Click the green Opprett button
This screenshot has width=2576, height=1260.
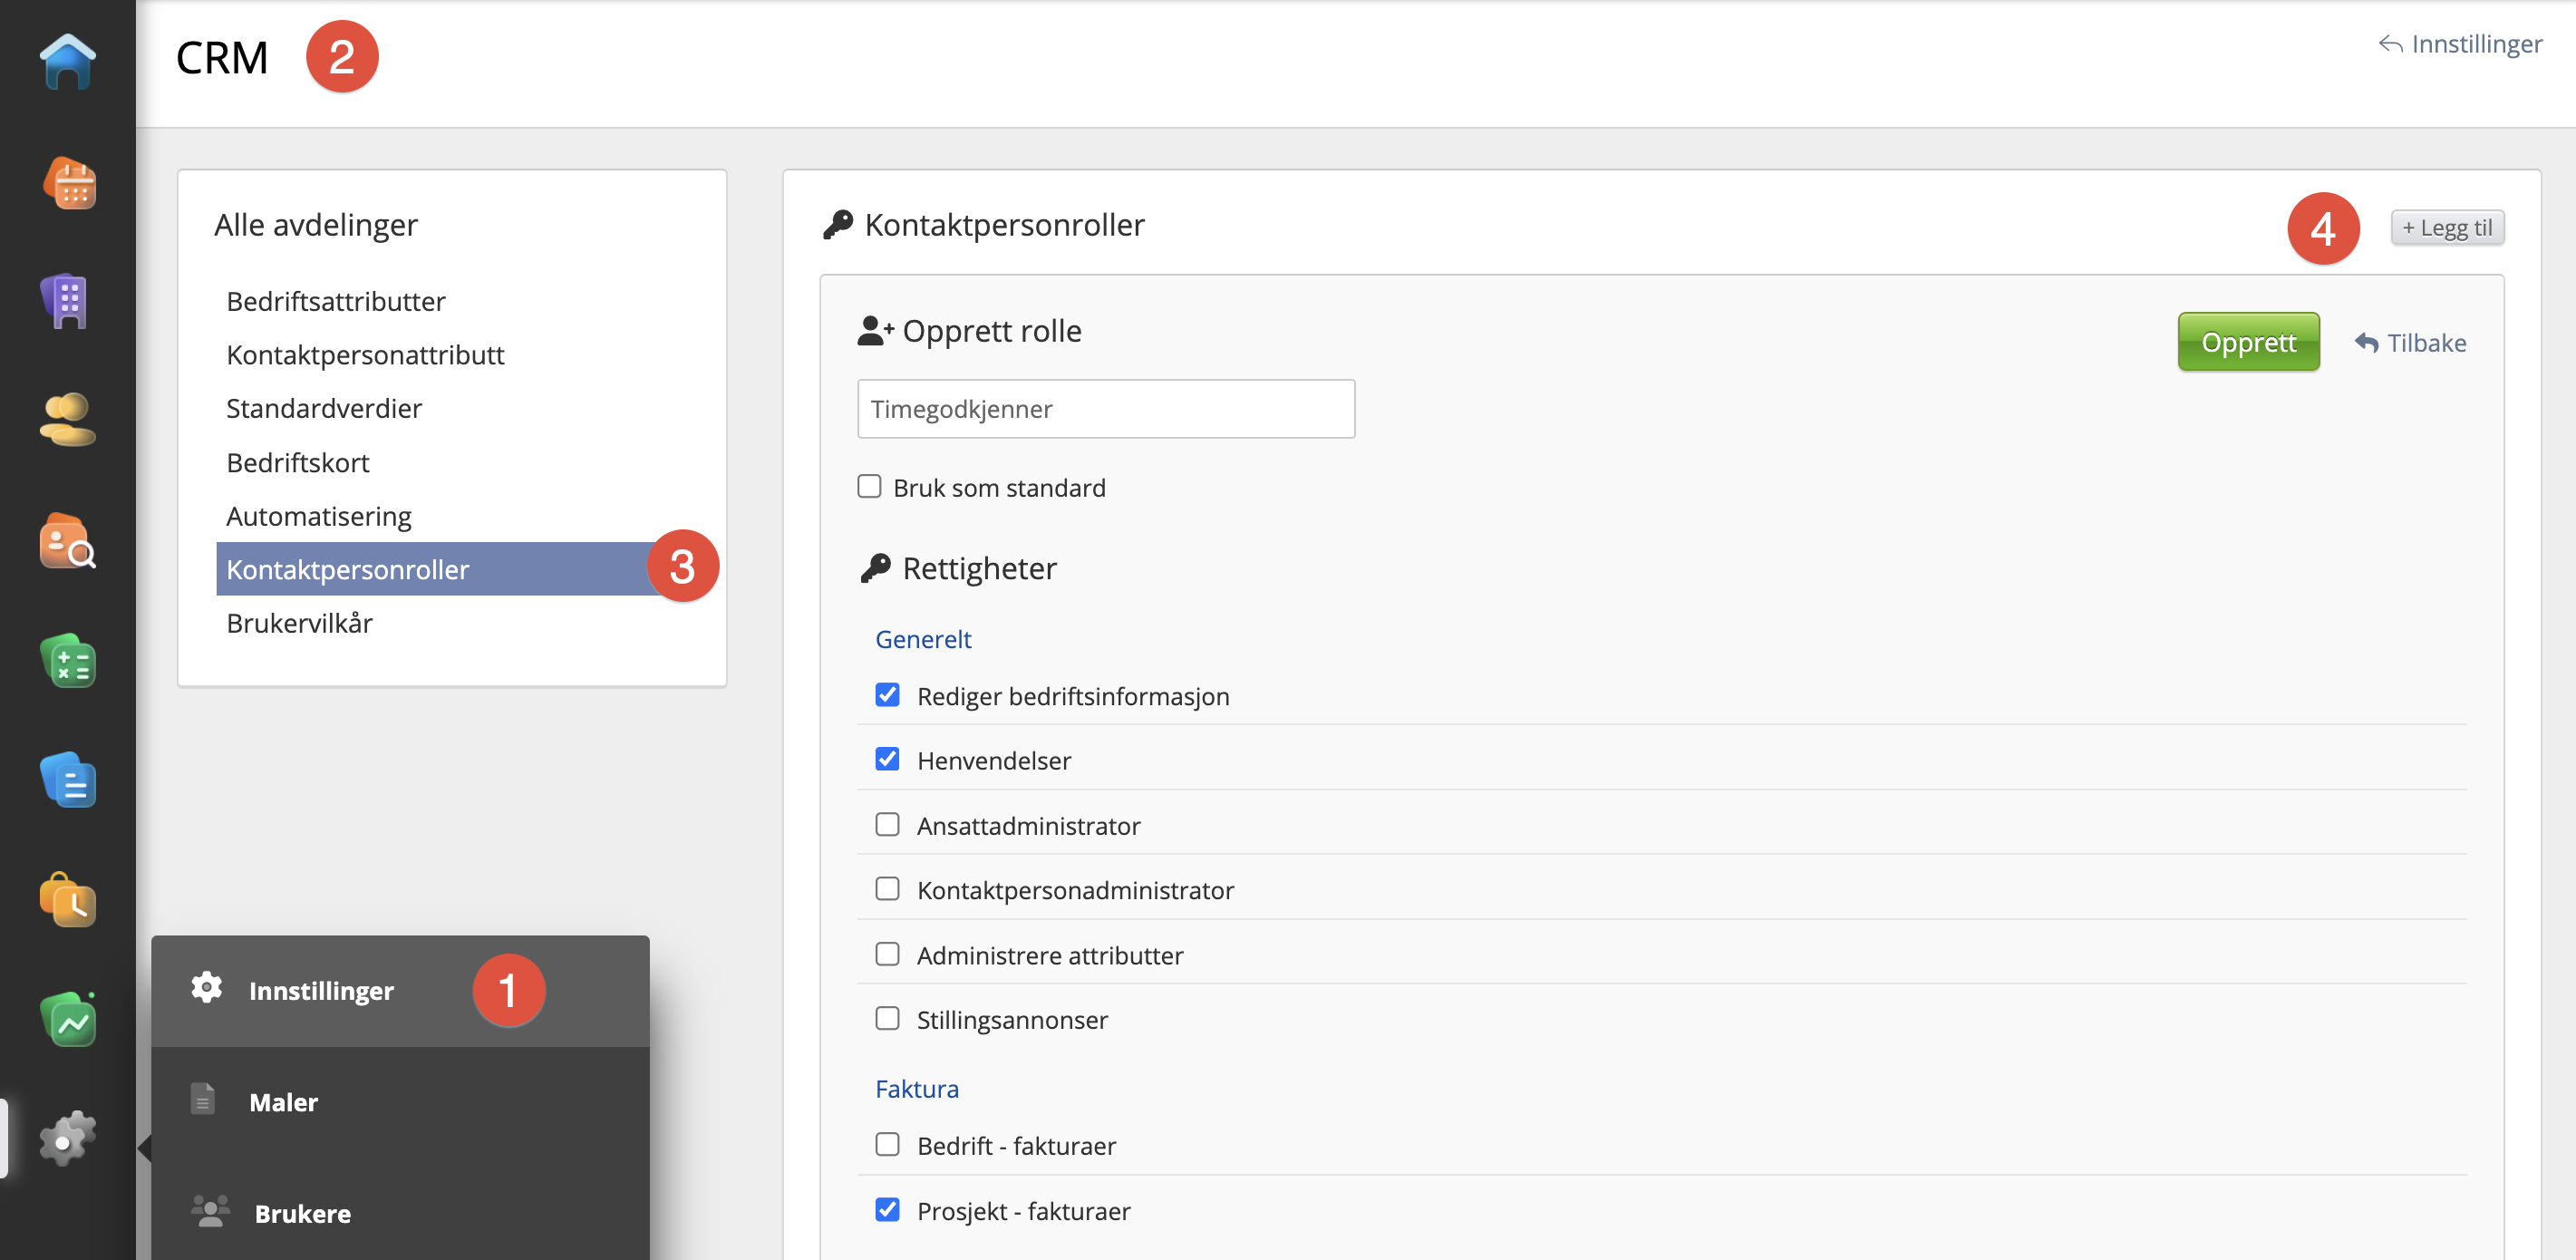click(x=2247, y=342)
